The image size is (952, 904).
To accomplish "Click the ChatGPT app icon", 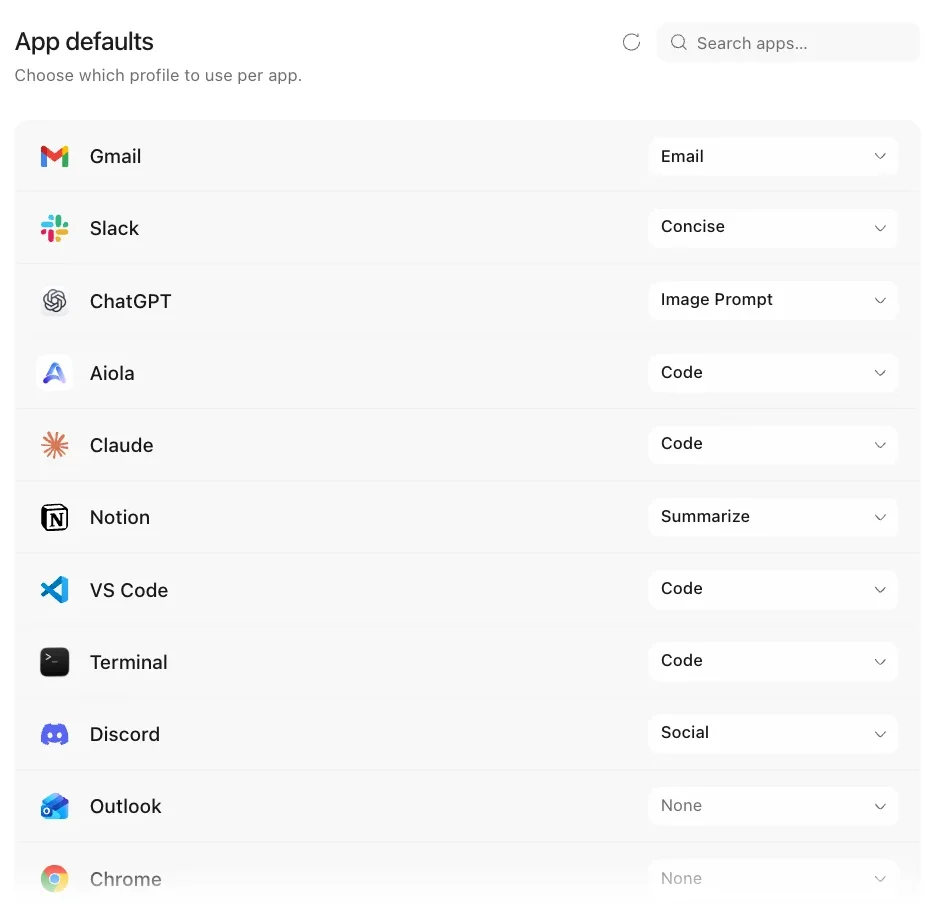I will click(55, 301).
